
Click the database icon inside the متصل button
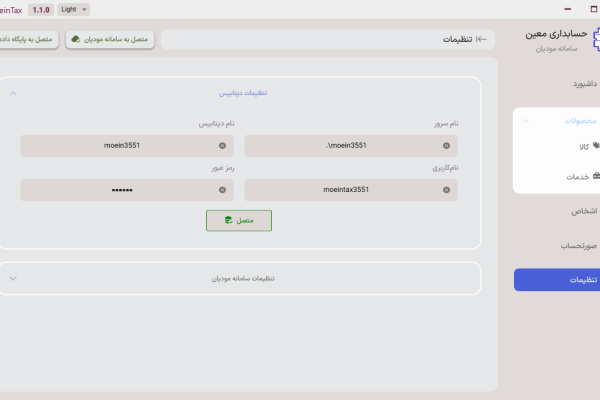coord(228,220)
